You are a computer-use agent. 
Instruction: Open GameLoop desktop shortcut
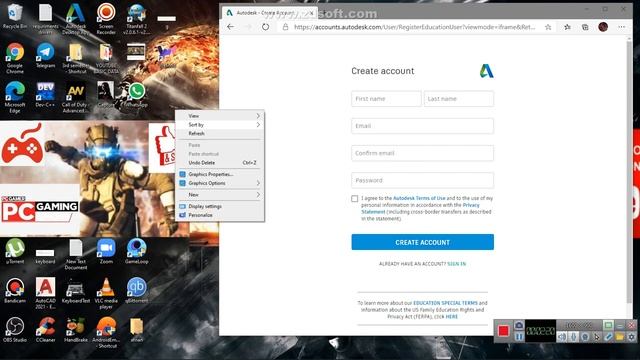137,251
